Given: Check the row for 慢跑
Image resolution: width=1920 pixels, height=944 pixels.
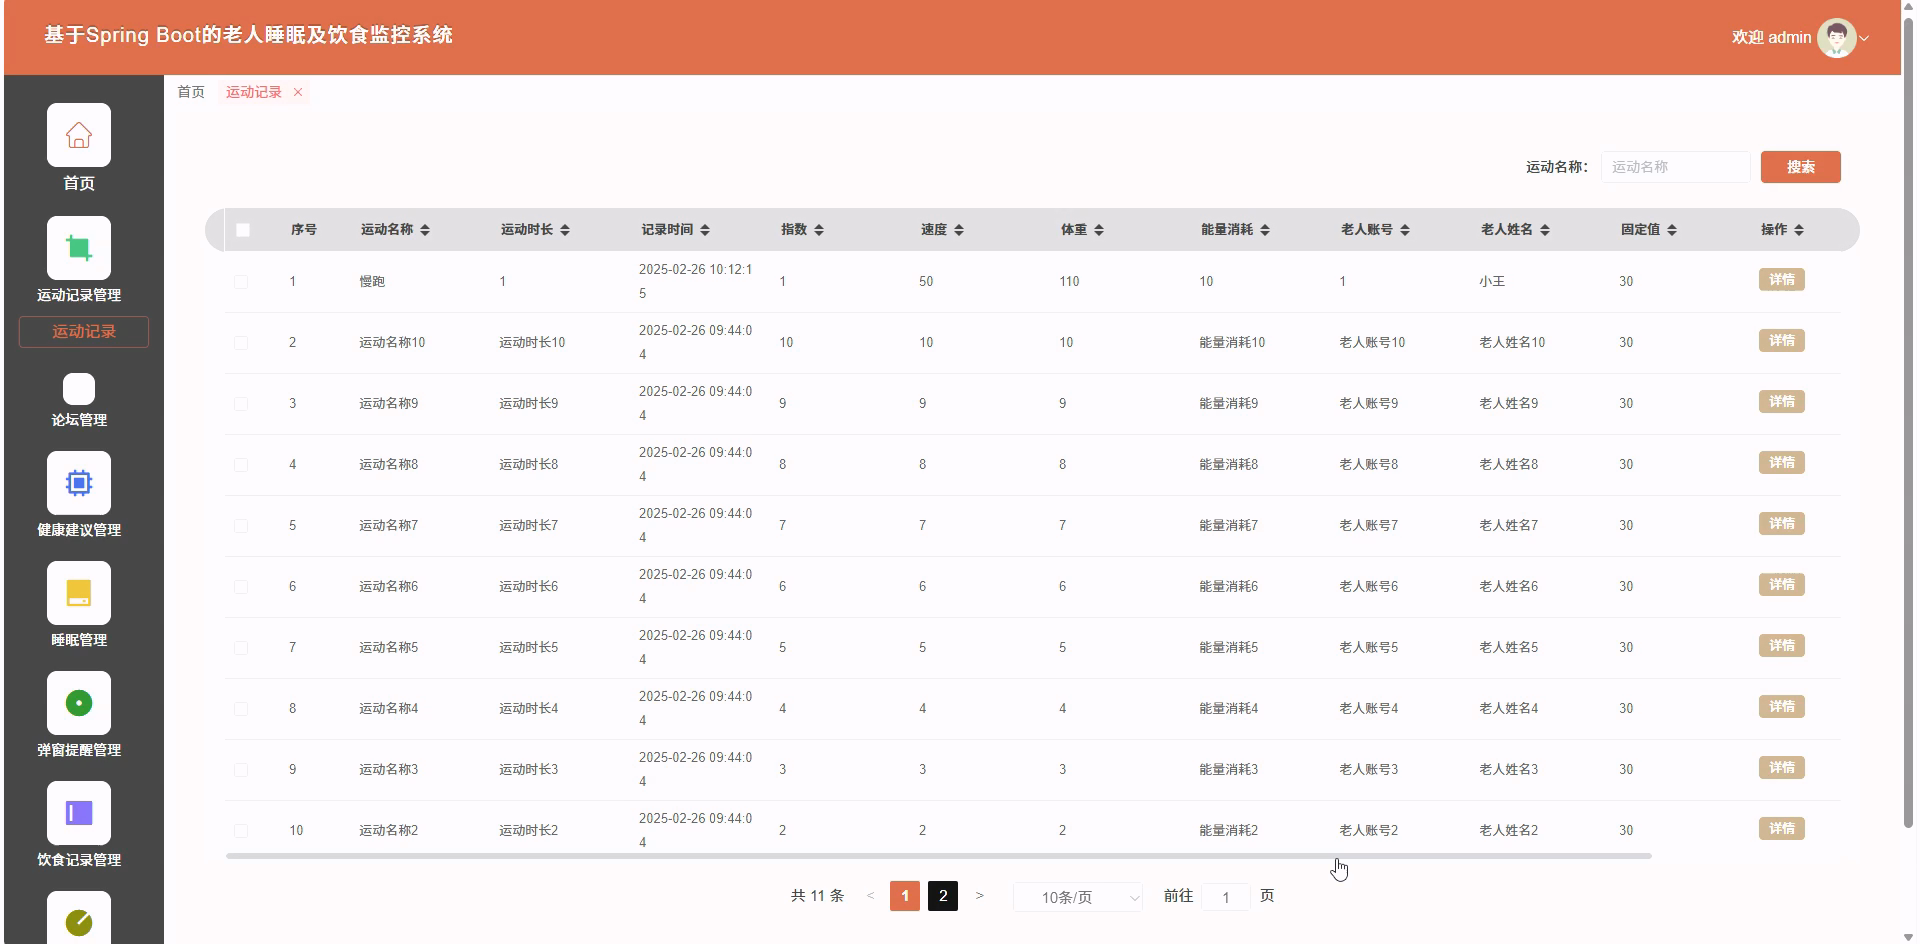Looking at the screenshot, I should tap(241, 282).
